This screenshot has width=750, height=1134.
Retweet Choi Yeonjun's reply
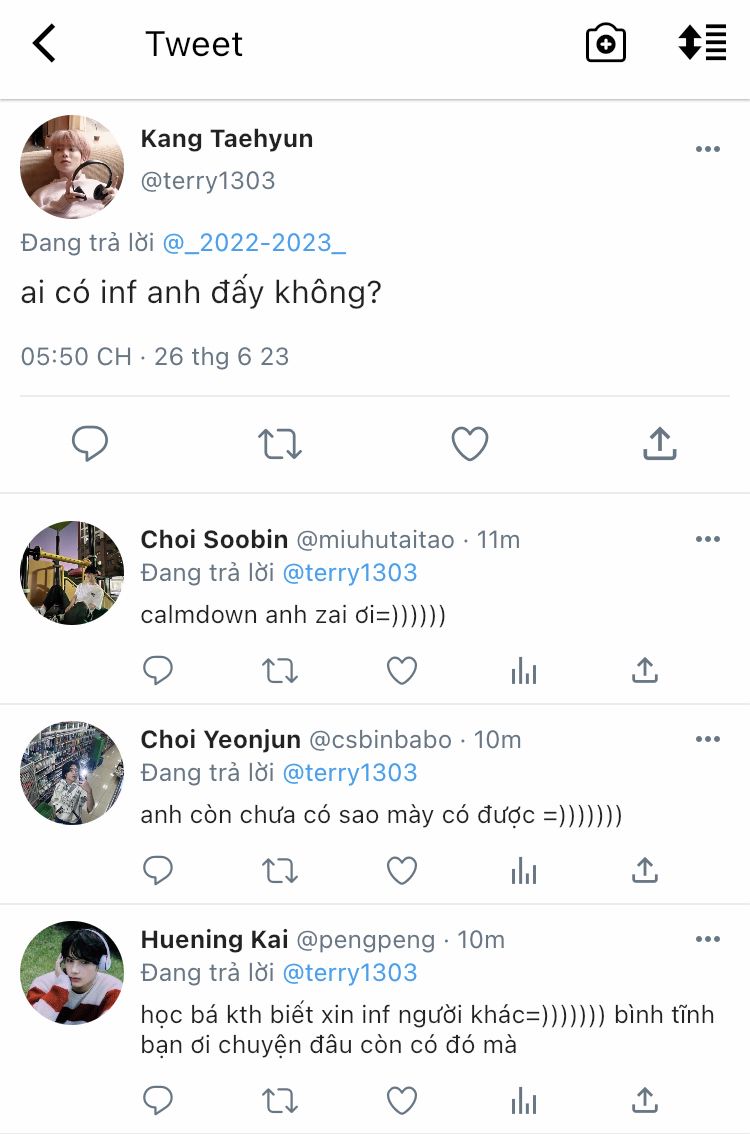click(280, 871)
